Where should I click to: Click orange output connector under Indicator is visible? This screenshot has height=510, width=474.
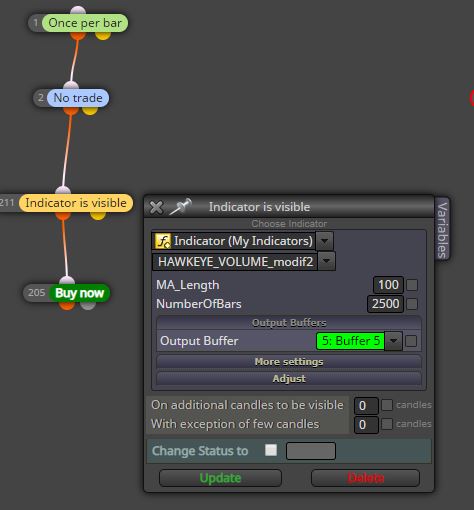[x=63, y=215]
